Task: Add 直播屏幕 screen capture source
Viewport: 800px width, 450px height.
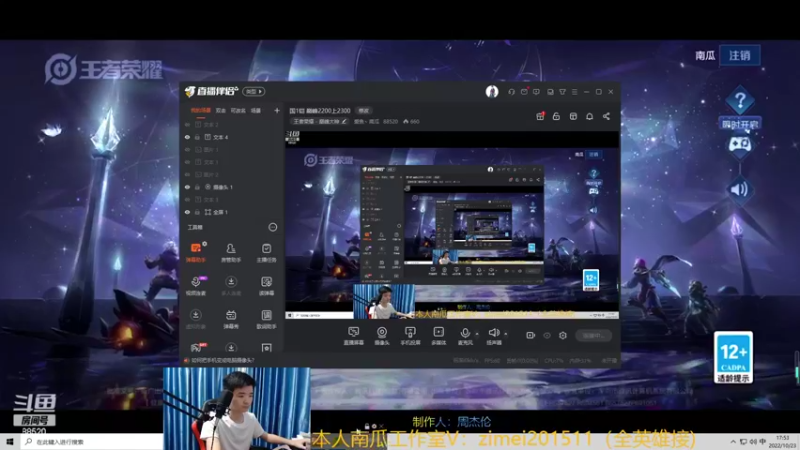Action: (x=354, y=336)
